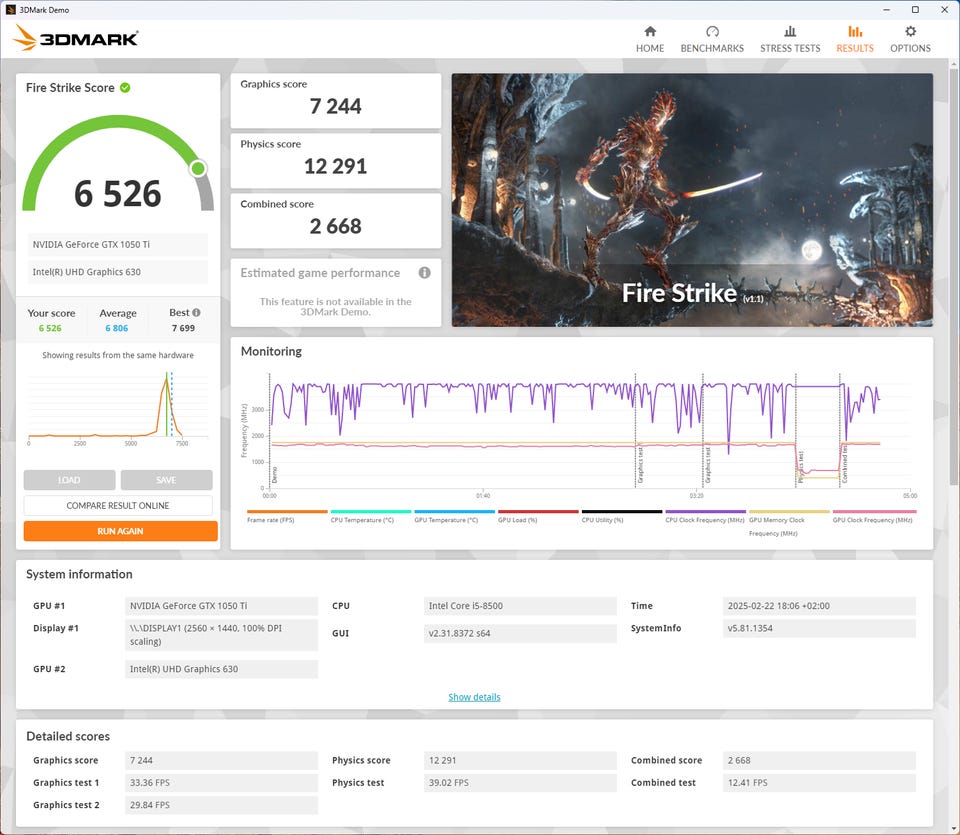Click NVIDIA GeForce GTX 1050 Ti under gauge

pos(118,244)
